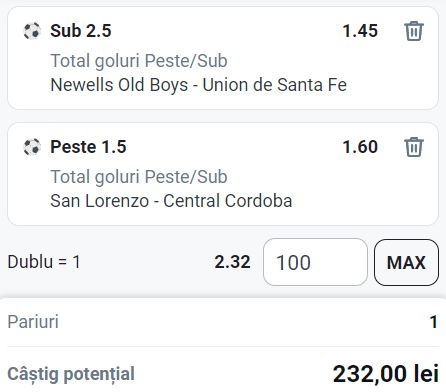This screenshot has height=392, width=446.
Task: Click the combined odds 2.32
Action: 232,262
